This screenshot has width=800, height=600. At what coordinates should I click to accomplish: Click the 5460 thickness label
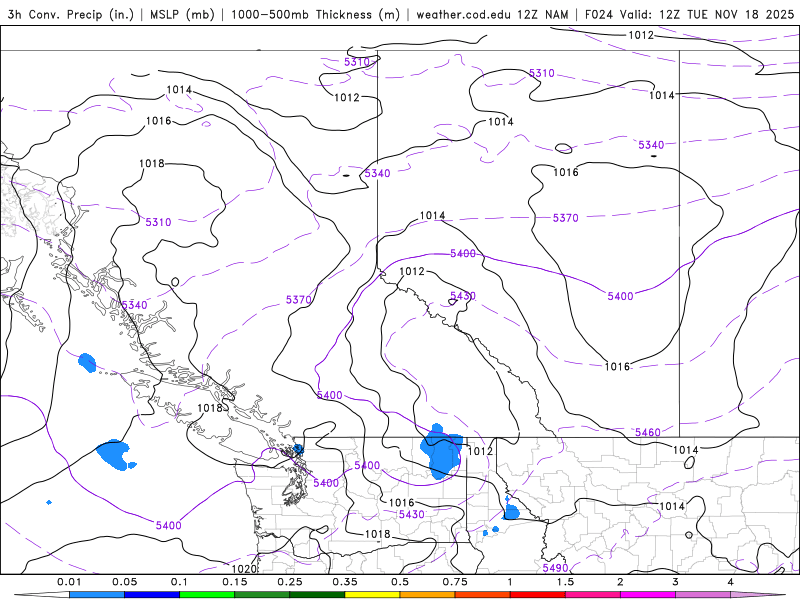tap(647, 432)
